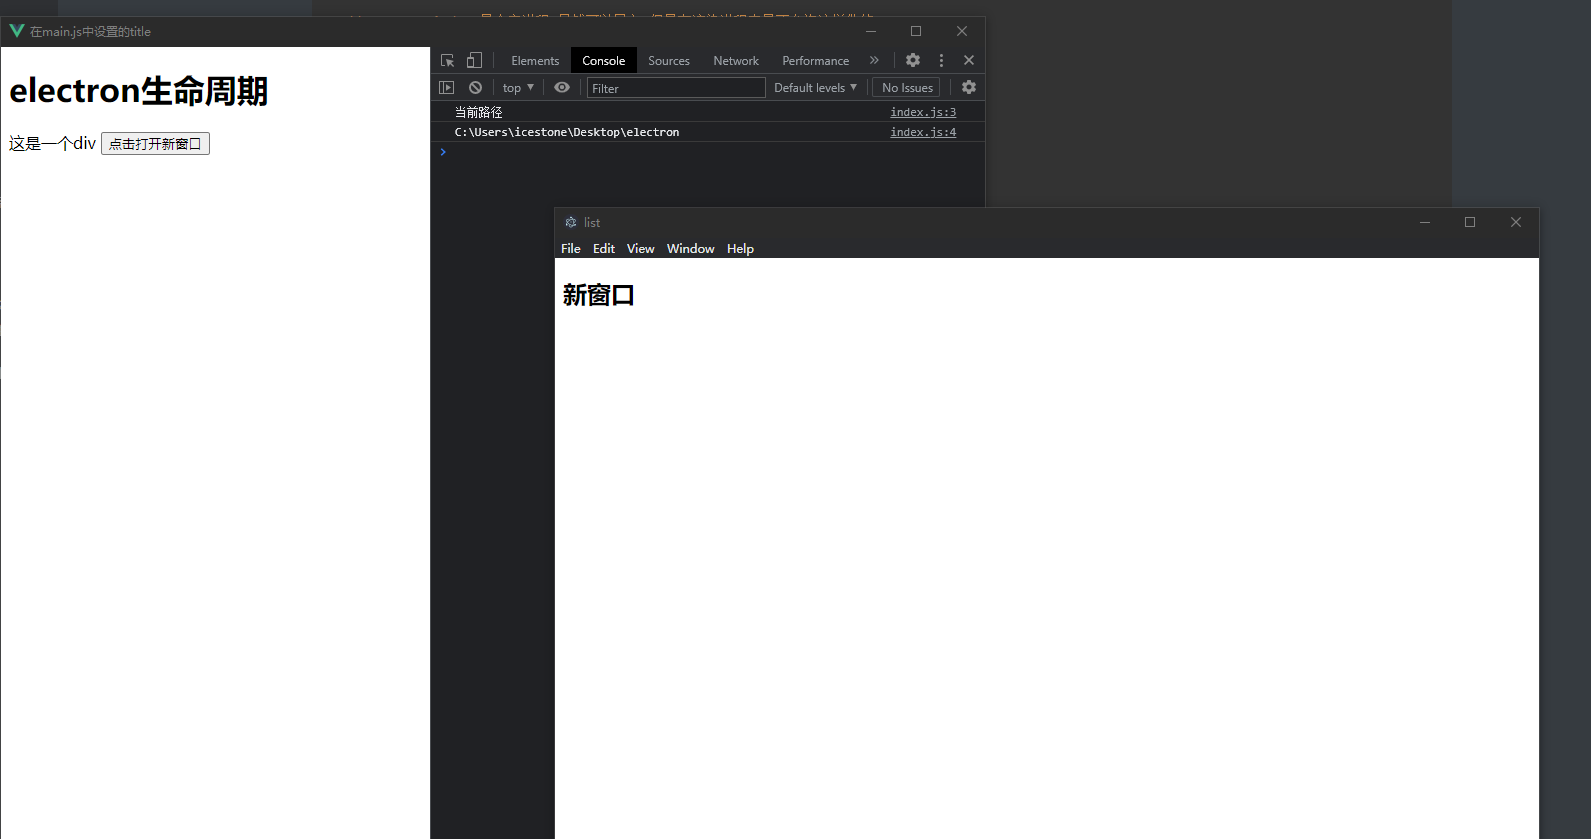Select the 当前路径 console message
Screen dimensions: 1591x839
[479, 112]
